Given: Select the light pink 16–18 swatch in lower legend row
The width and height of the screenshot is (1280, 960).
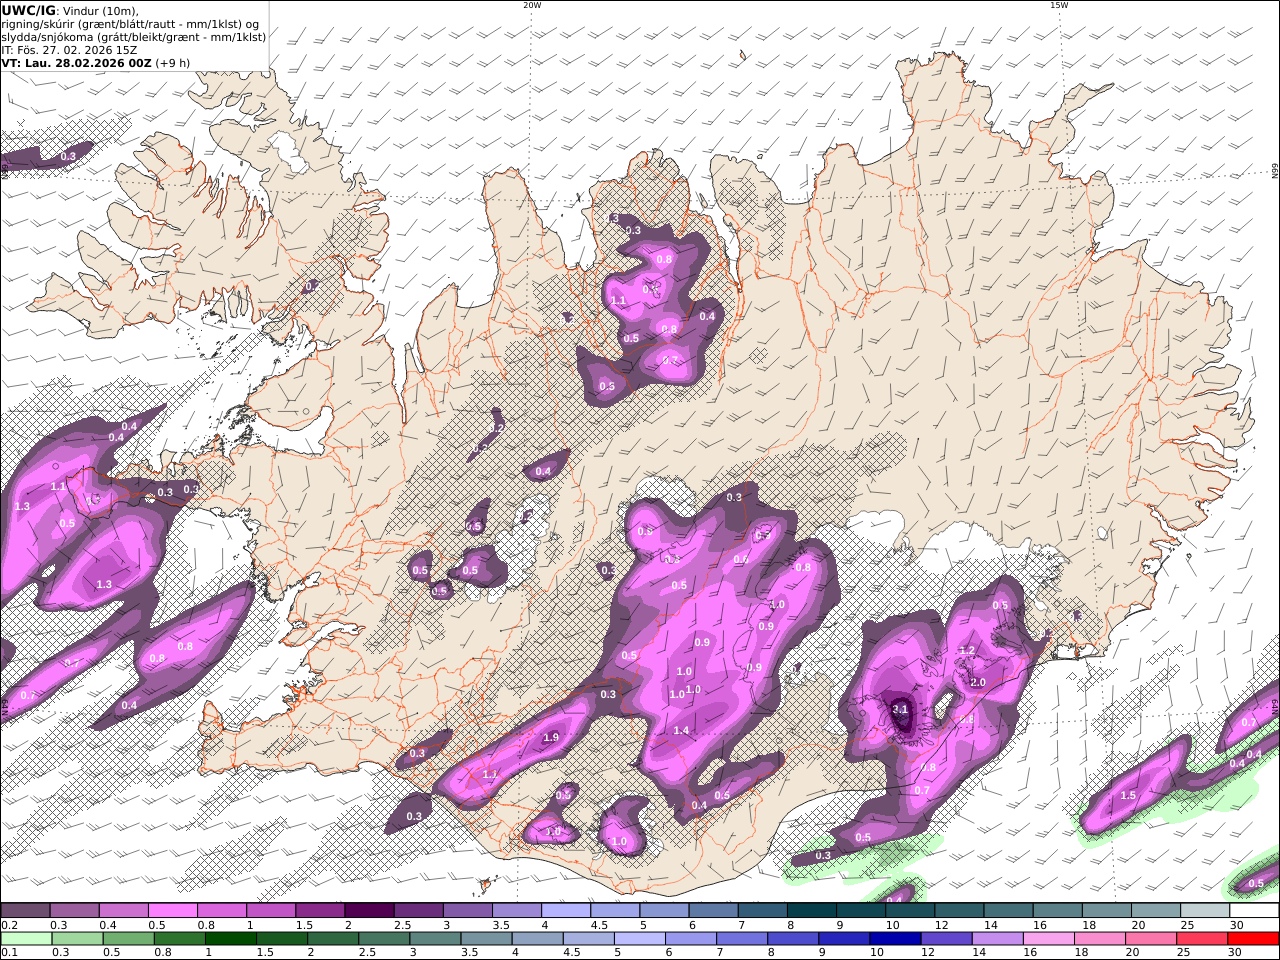Looking at the screenshot, I should [1050, 939].
